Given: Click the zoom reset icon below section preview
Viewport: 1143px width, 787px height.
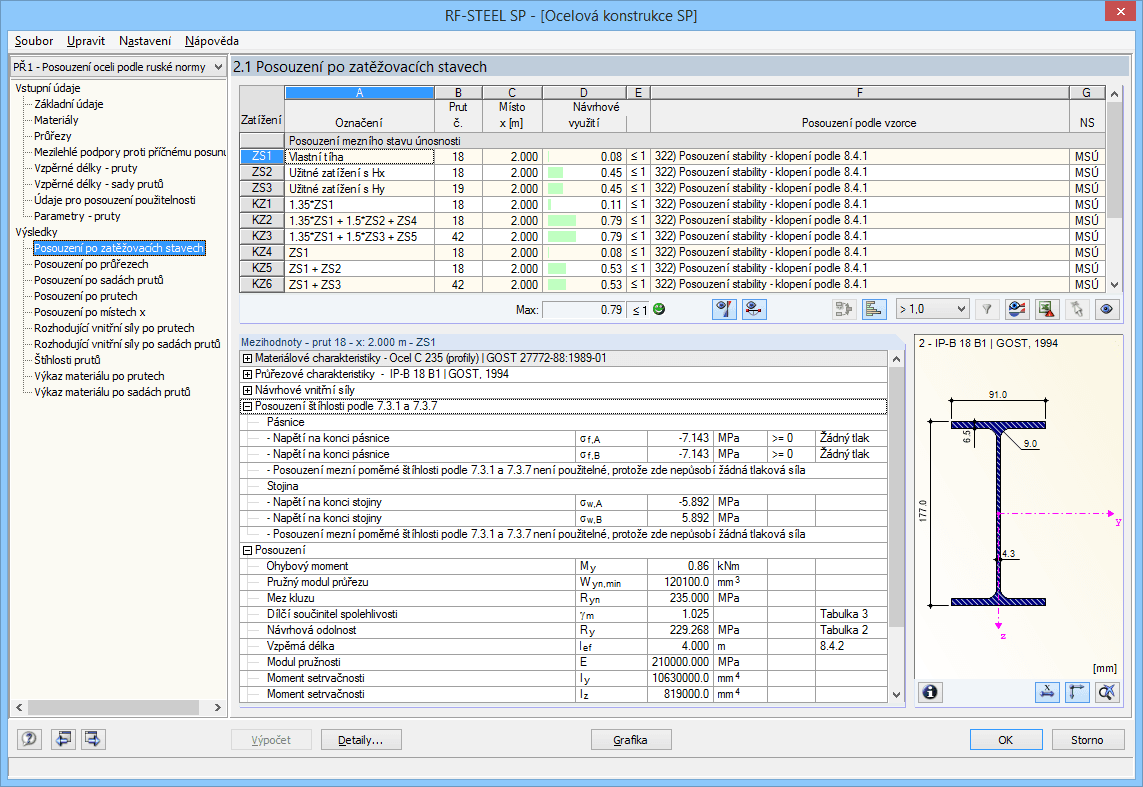Looking at the screenshot, I should [1106, 692].
